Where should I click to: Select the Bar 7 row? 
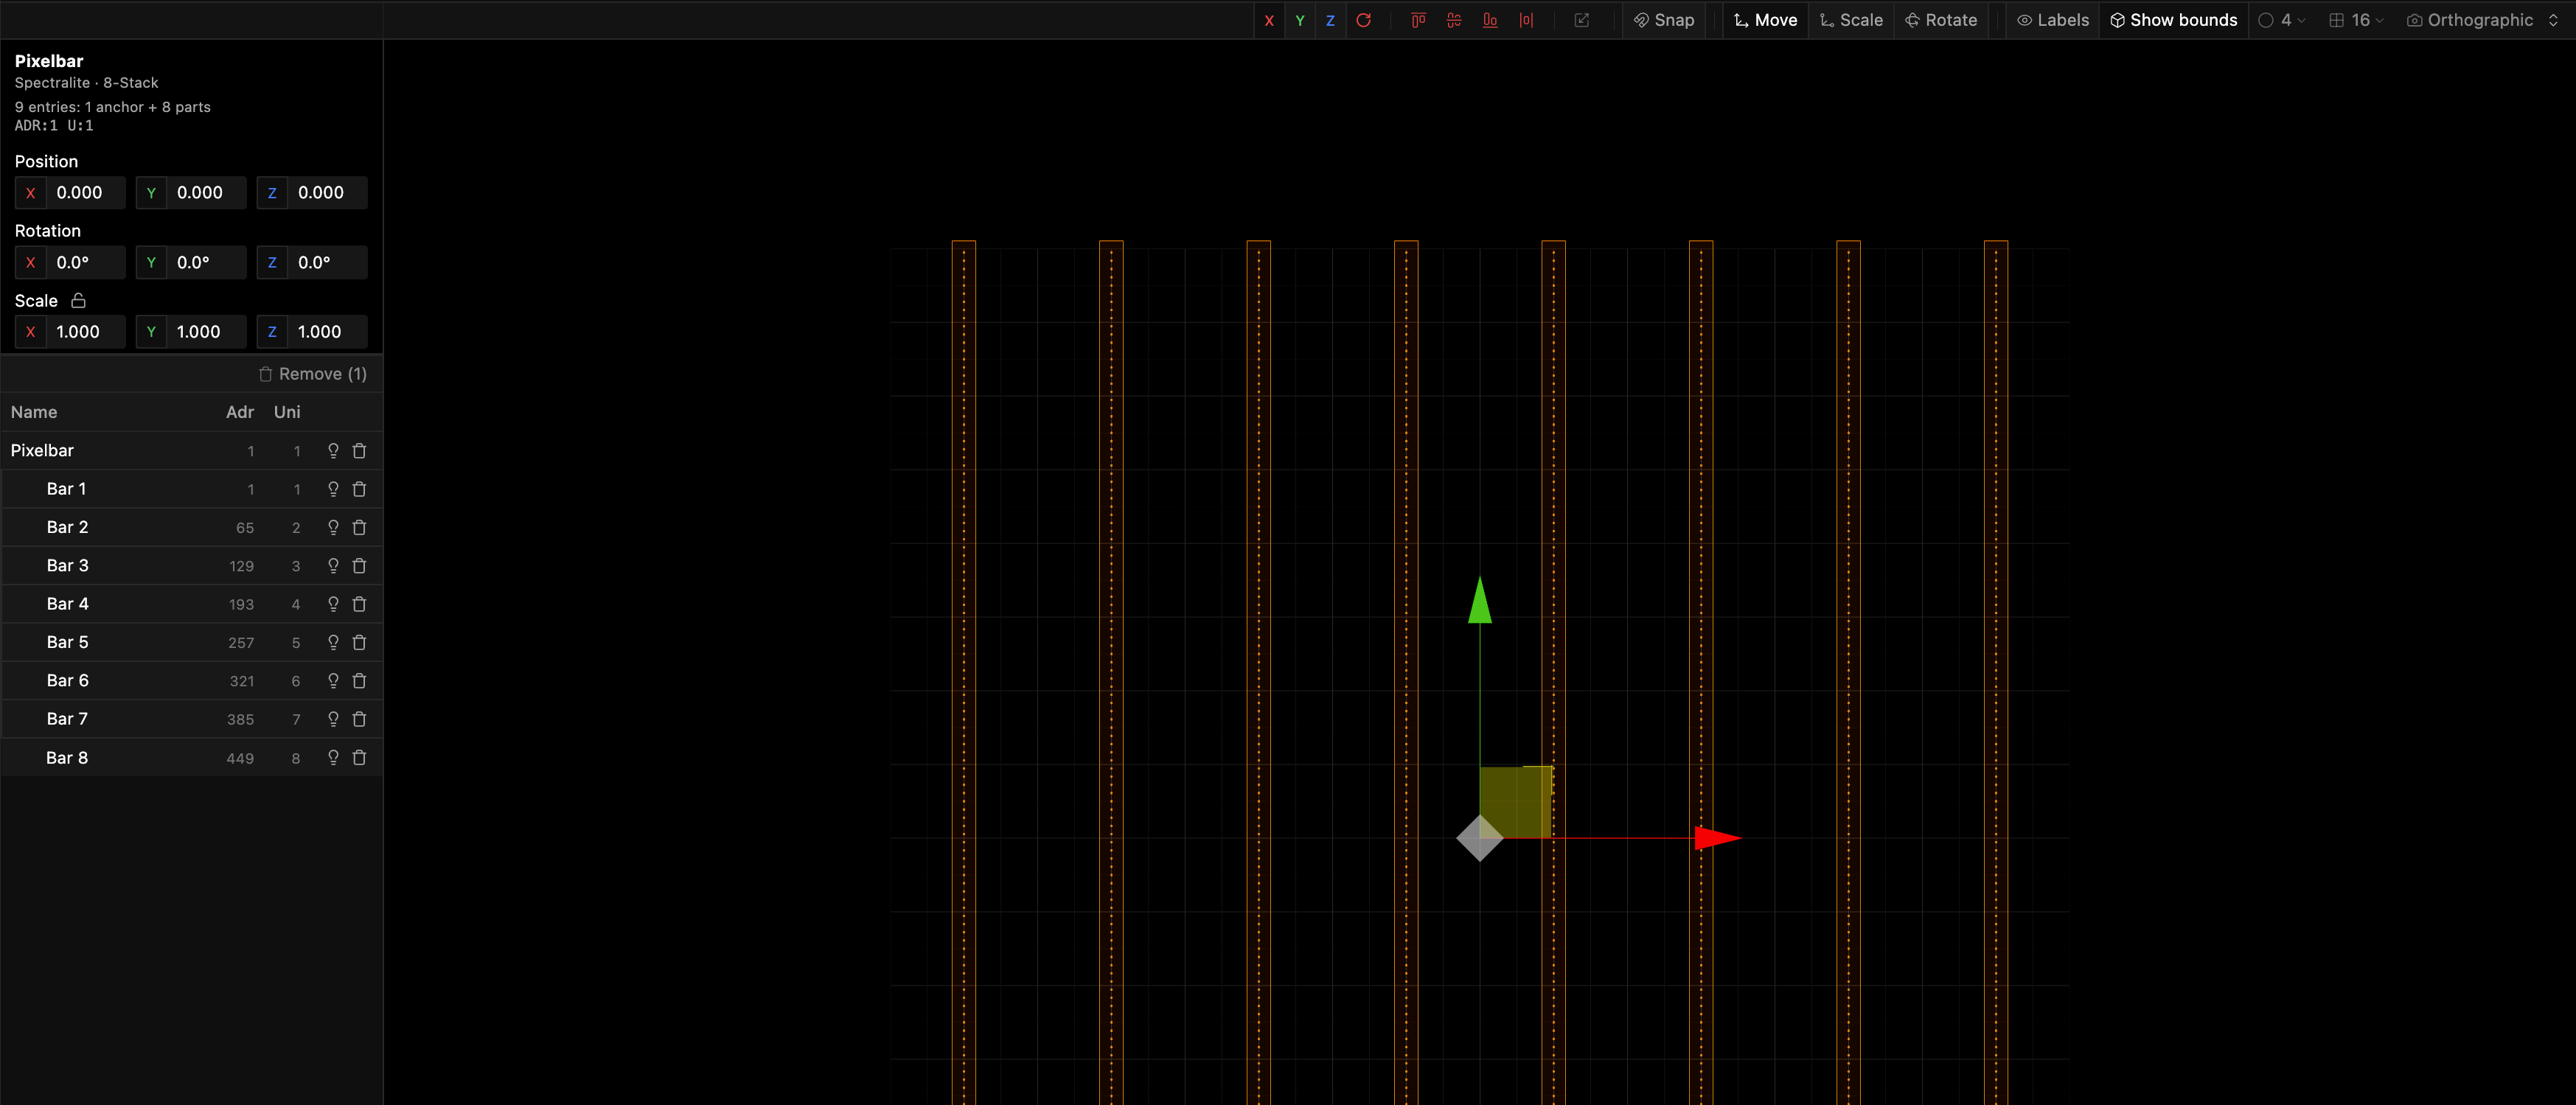point(191,719)
